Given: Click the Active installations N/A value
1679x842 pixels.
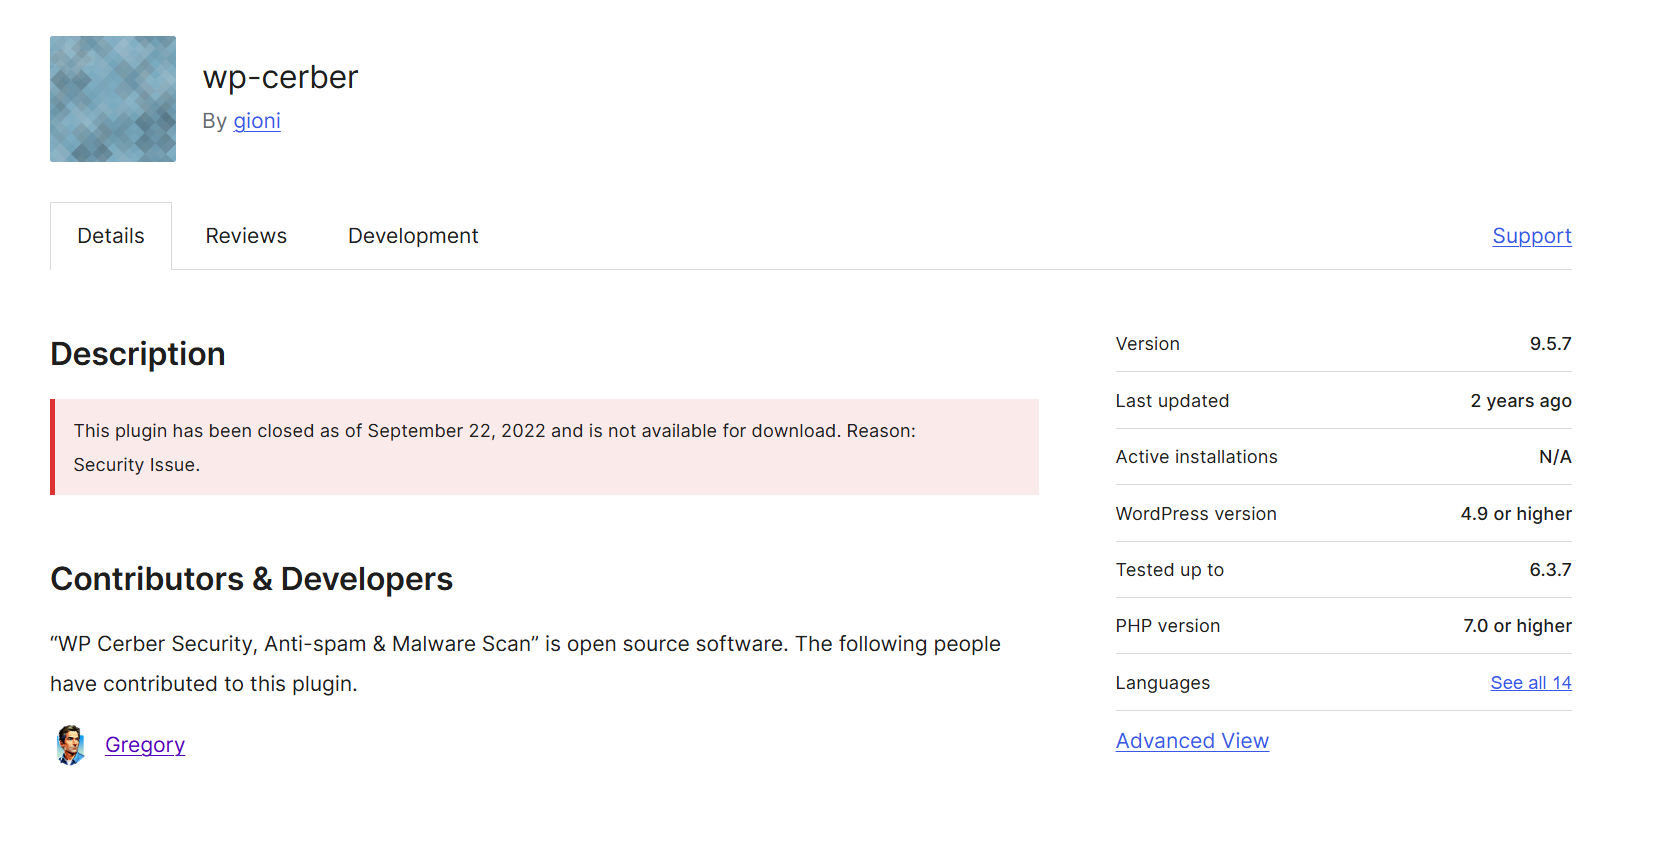Looking at the screenshot, I should coord(1555,457).
